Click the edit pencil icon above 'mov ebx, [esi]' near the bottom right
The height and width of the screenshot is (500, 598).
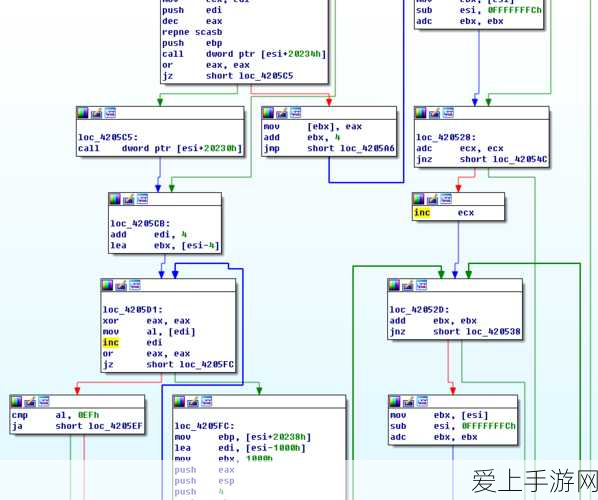(408, 402)
